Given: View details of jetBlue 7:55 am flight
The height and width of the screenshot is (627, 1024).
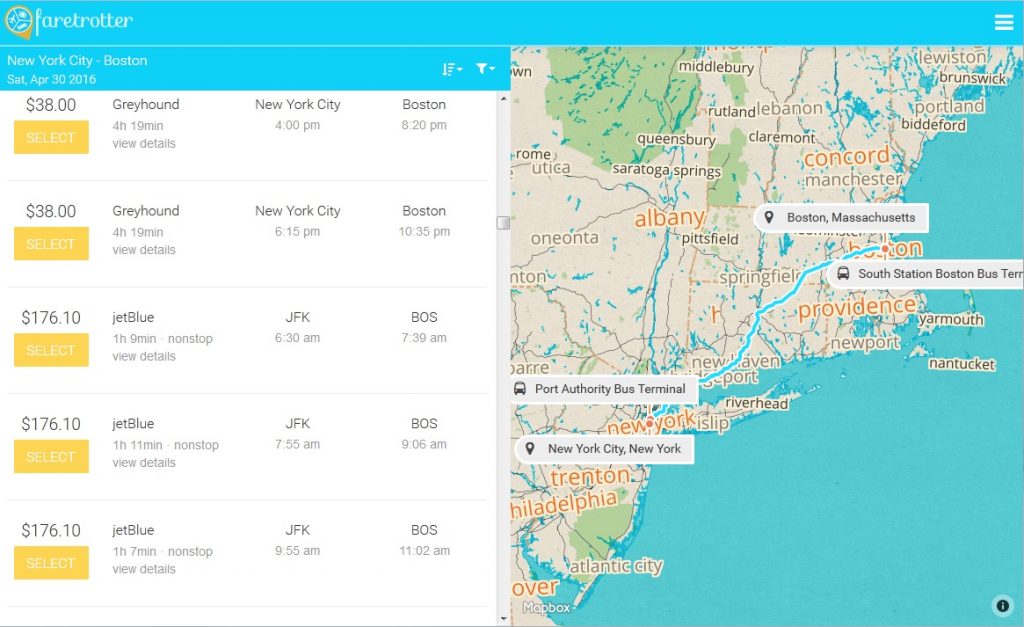Looking at the screenshot, I should pyautogui.click(x=144, y=462).
